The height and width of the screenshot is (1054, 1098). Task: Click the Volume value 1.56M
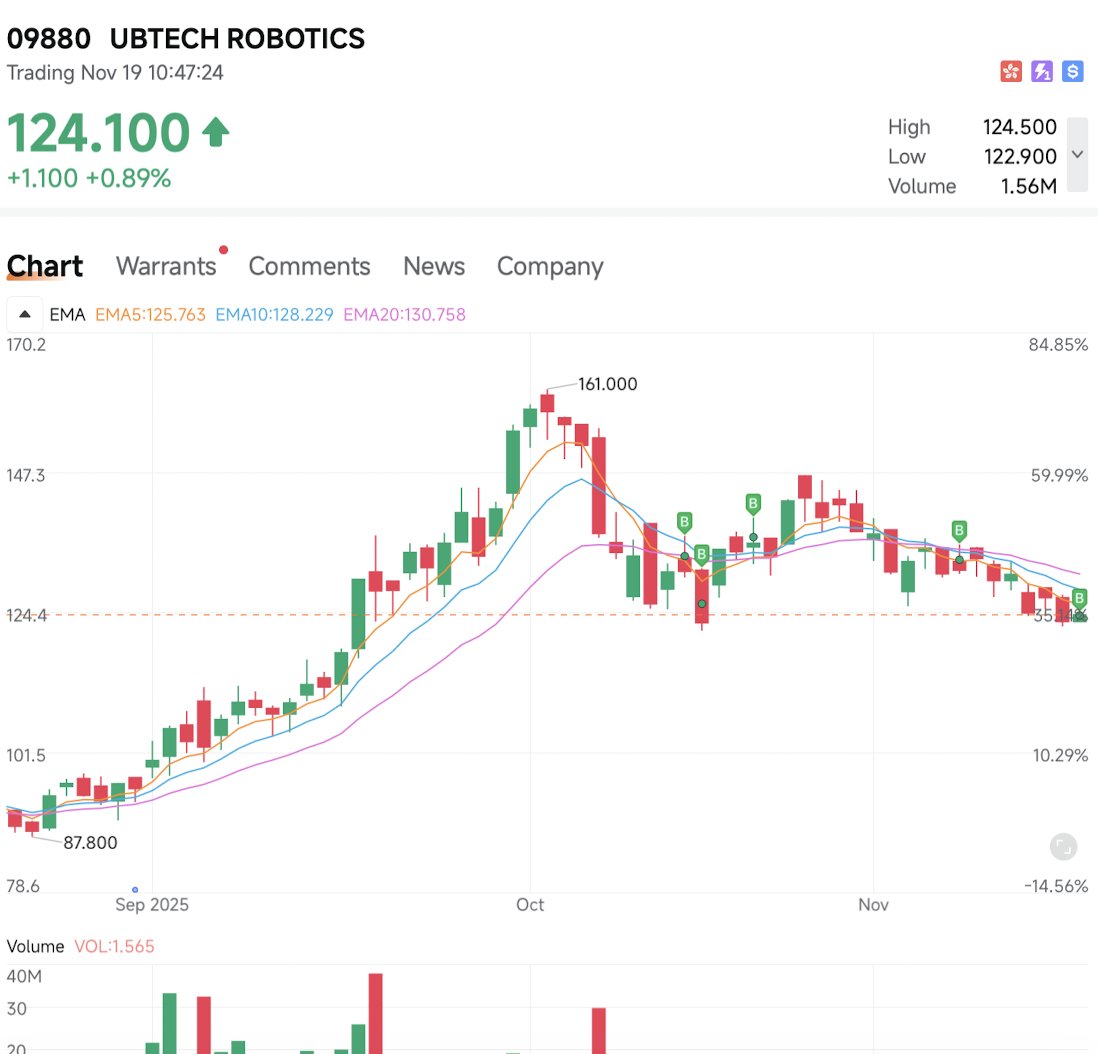coord(1028,186)
